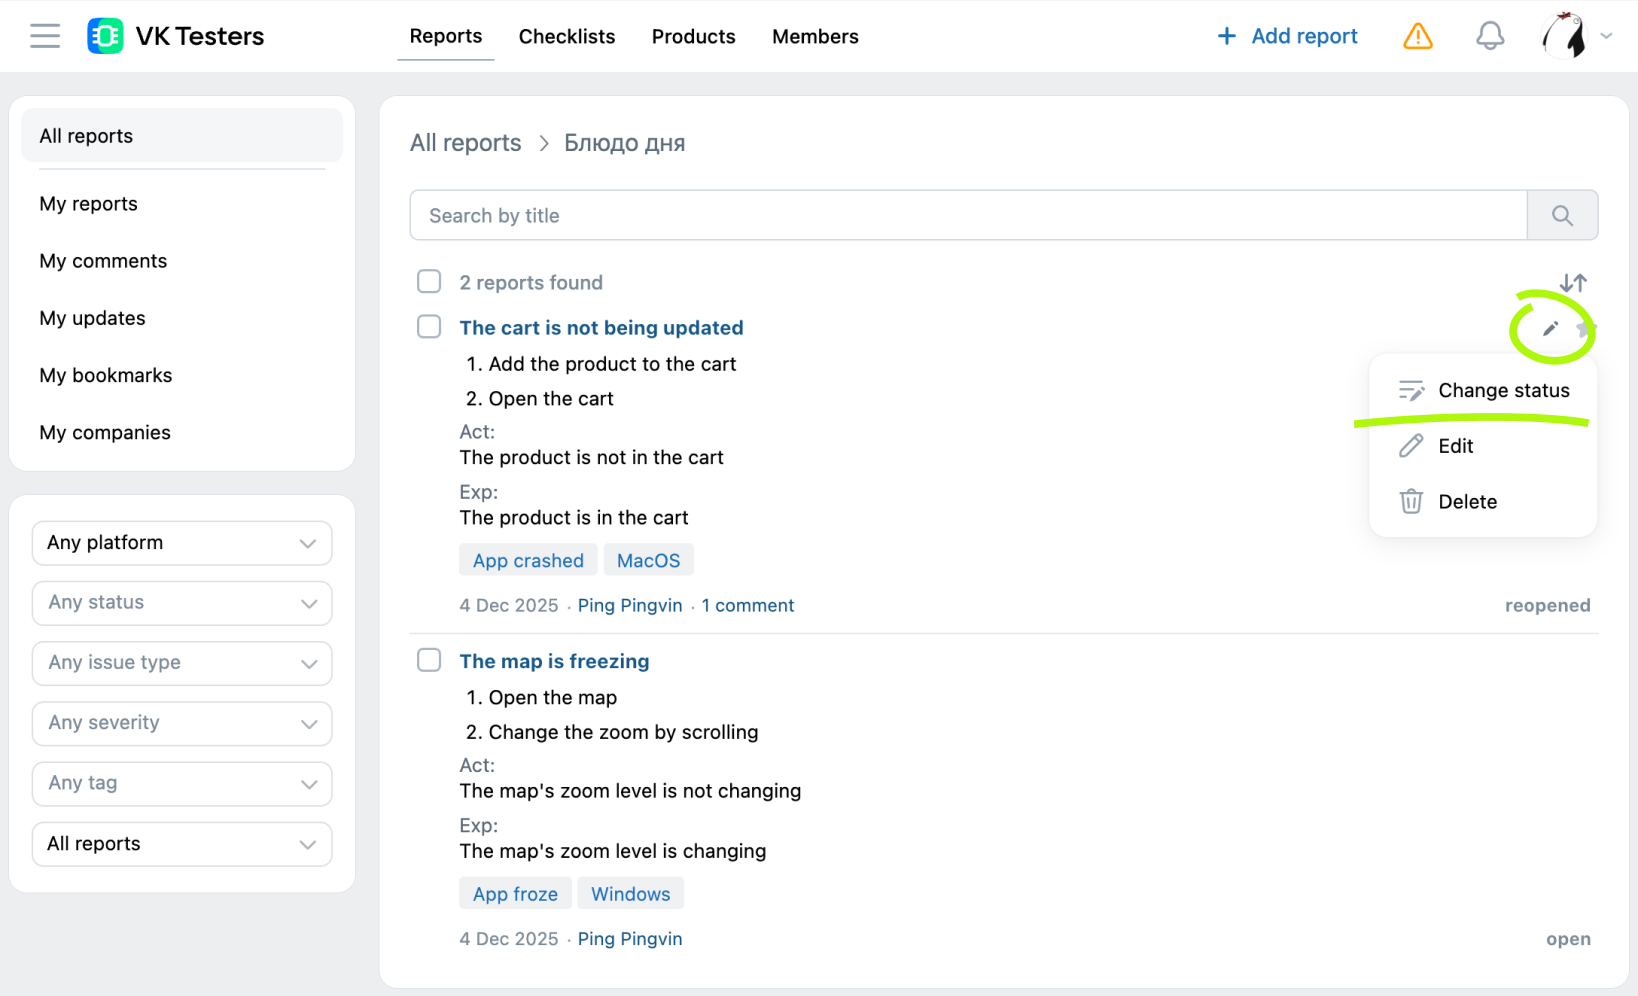Switch to the Products tab
The height and width of the screenshot is (996, 1638).
[693, 36]
